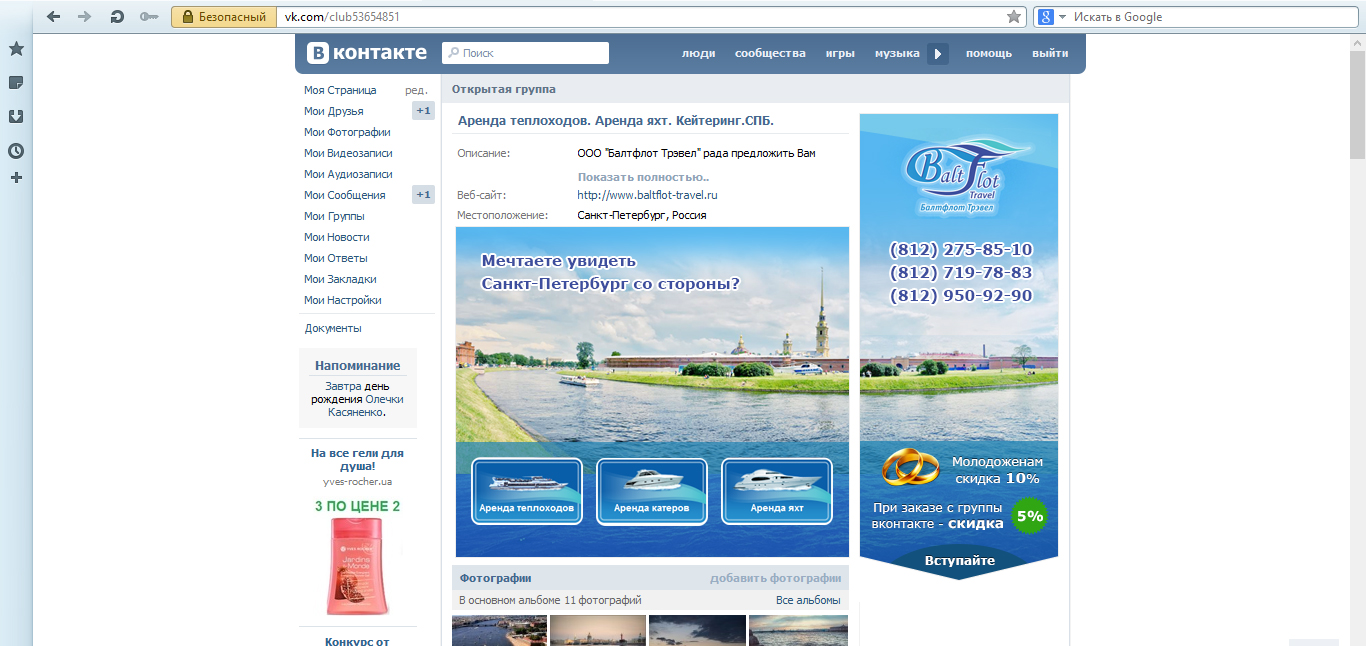The width and height of the screenshot is (1366, 646).
Task: Open 'Мои Группы' in left menu
Action: click(334, 216)
